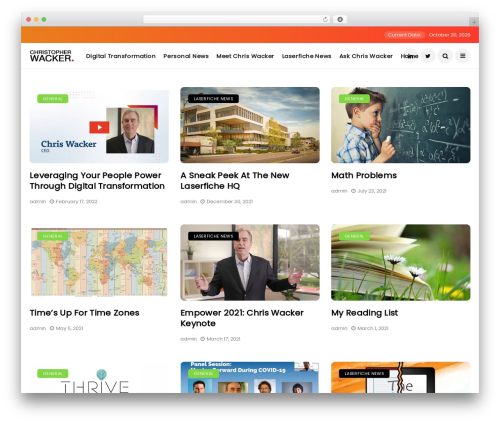Screen dimensions: 500x423
Task: Click the world time zones map thumbnail
Action: 99,262
